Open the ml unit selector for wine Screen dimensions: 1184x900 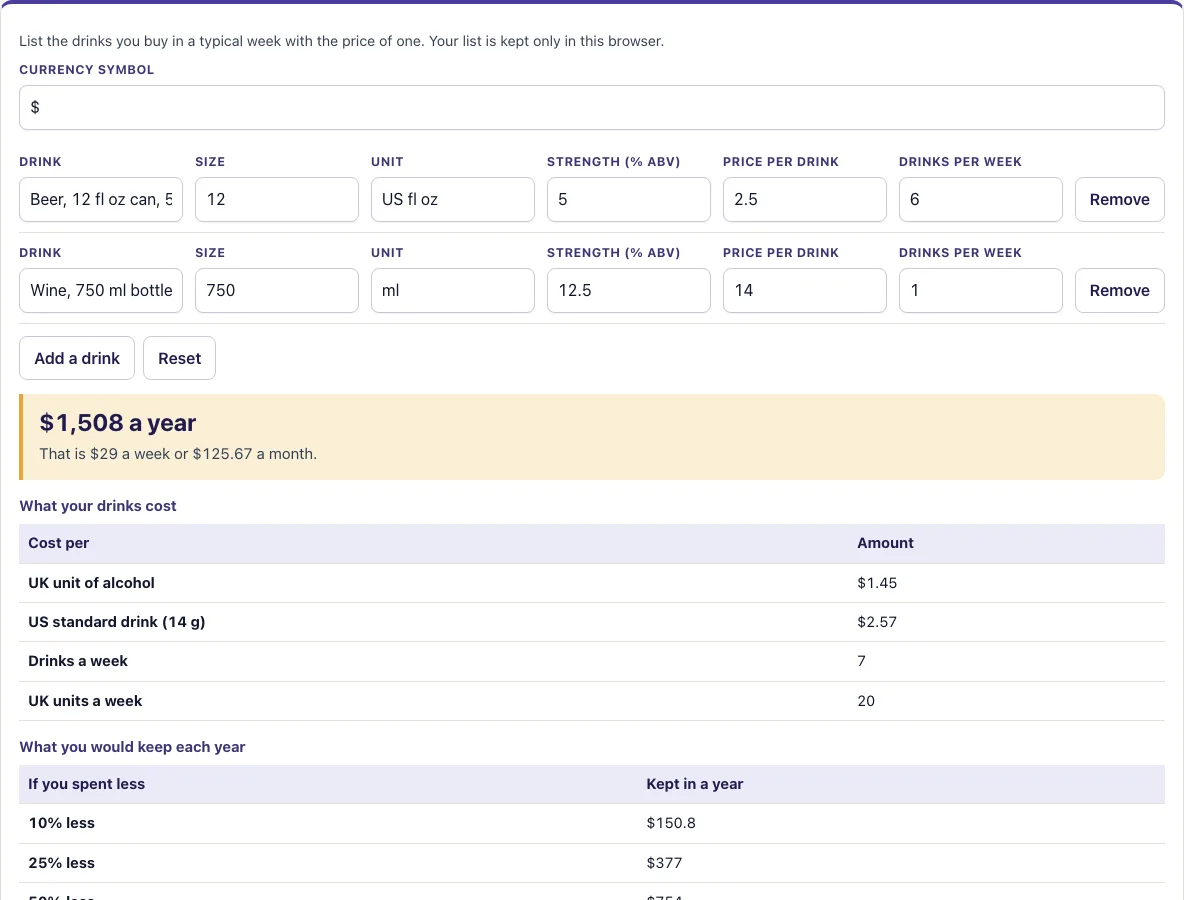point(452,291)
